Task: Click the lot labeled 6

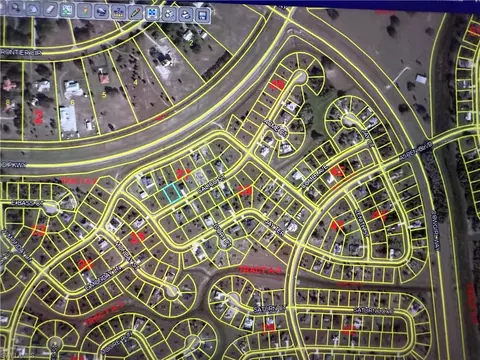Action: point(72,103)
